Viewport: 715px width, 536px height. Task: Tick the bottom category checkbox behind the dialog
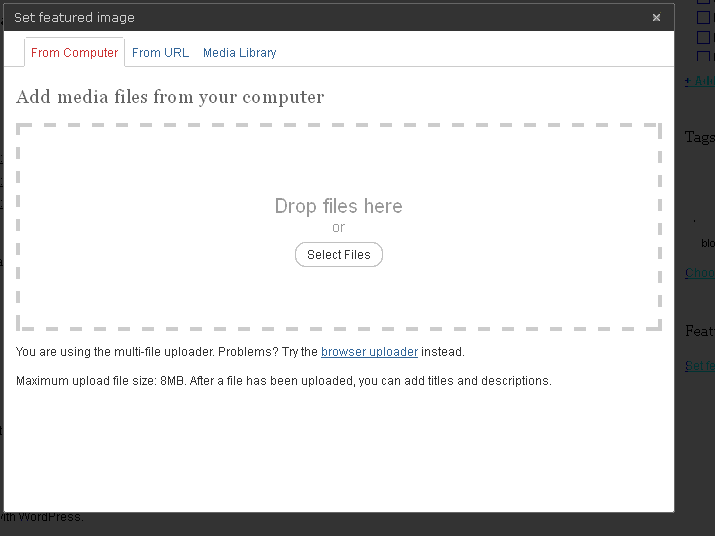pyautogui.click(x=703, y=57)
